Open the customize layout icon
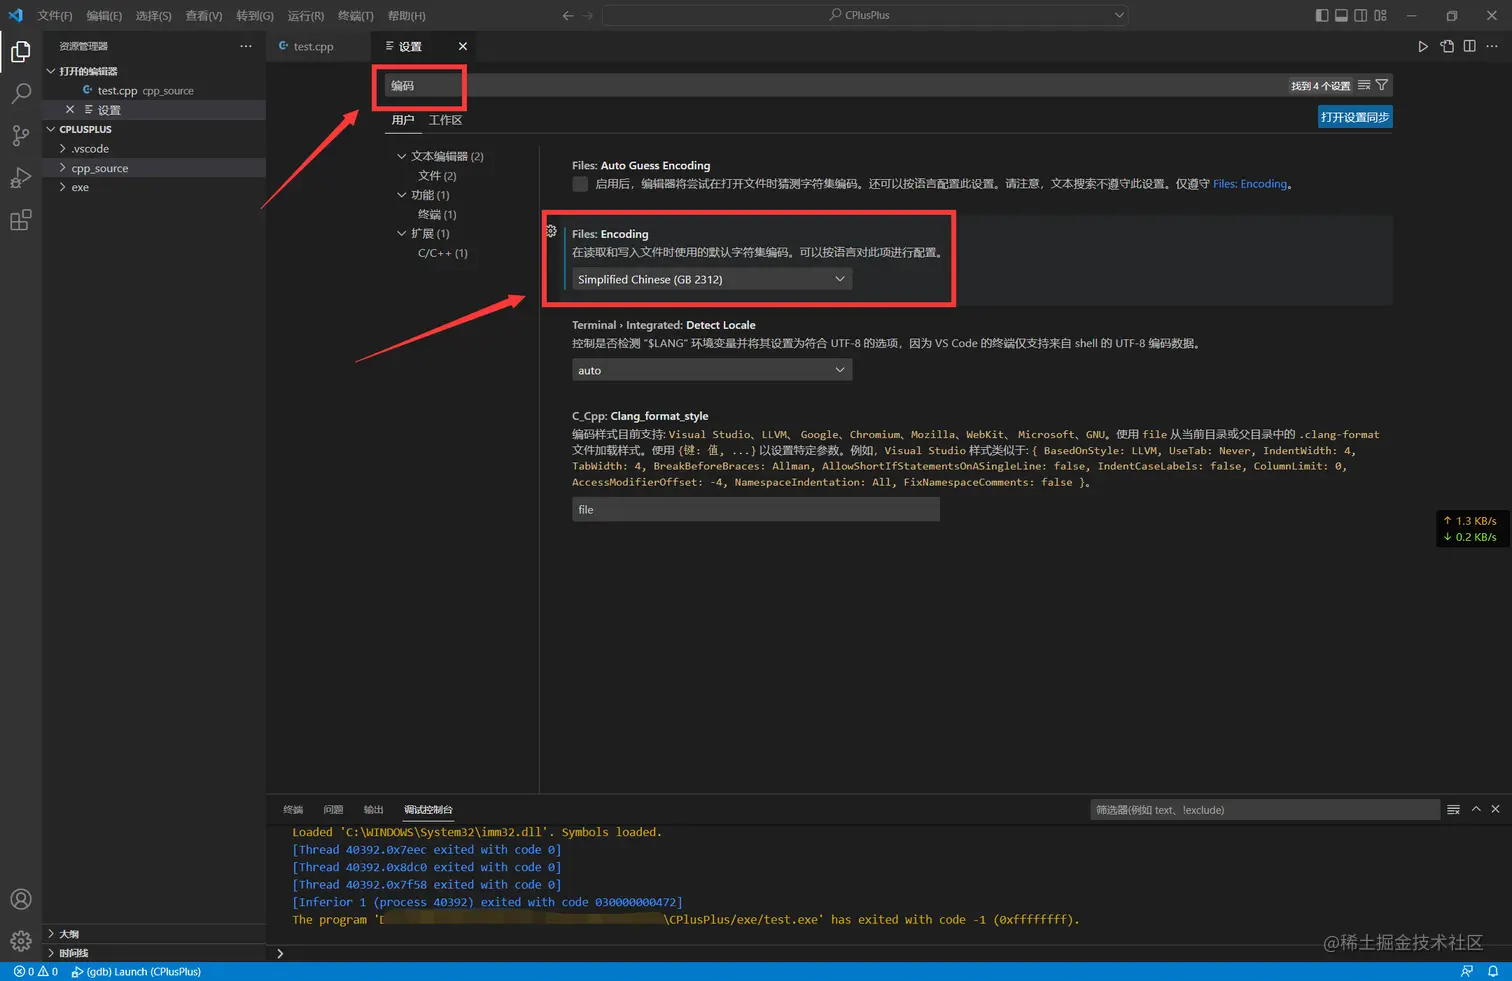1512x981 pixels. (1380, 15)
